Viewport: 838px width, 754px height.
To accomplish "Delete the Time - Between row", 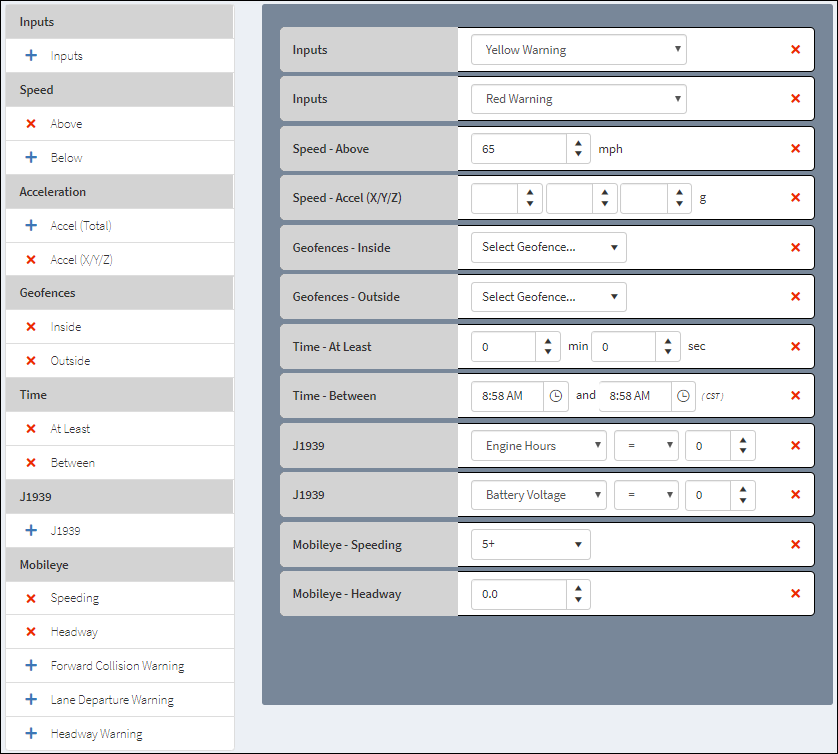I will coord(795,395).
